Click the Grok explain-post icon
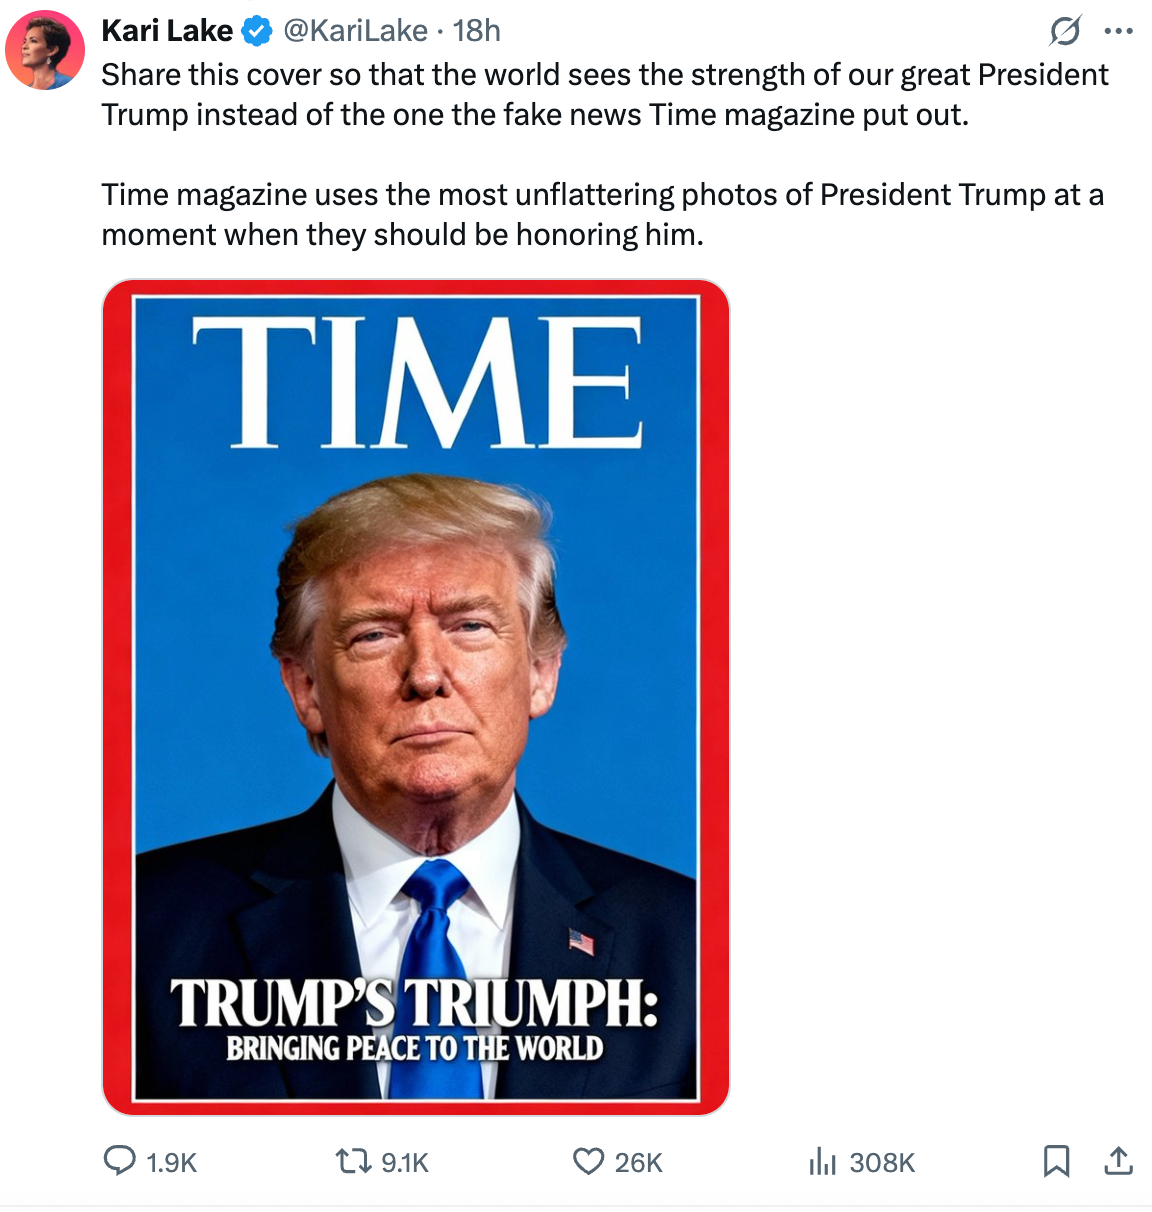The image size is (1152, 1212). [1065, 32]
